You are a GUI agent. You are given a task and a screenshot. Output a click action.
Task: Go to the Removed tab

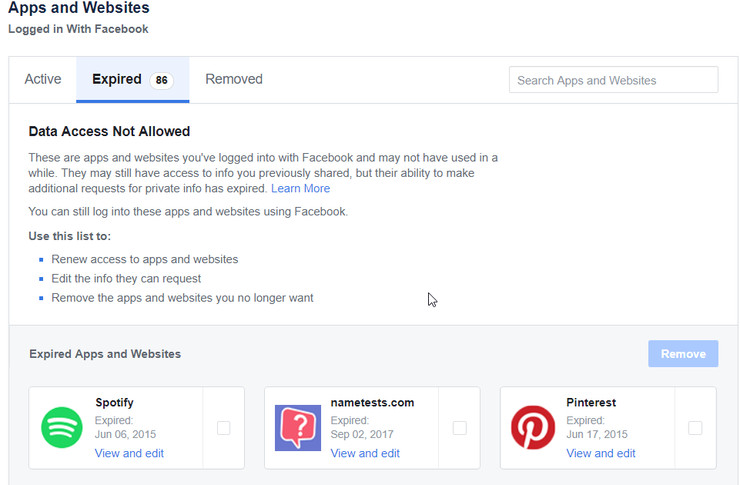[234, 79]
